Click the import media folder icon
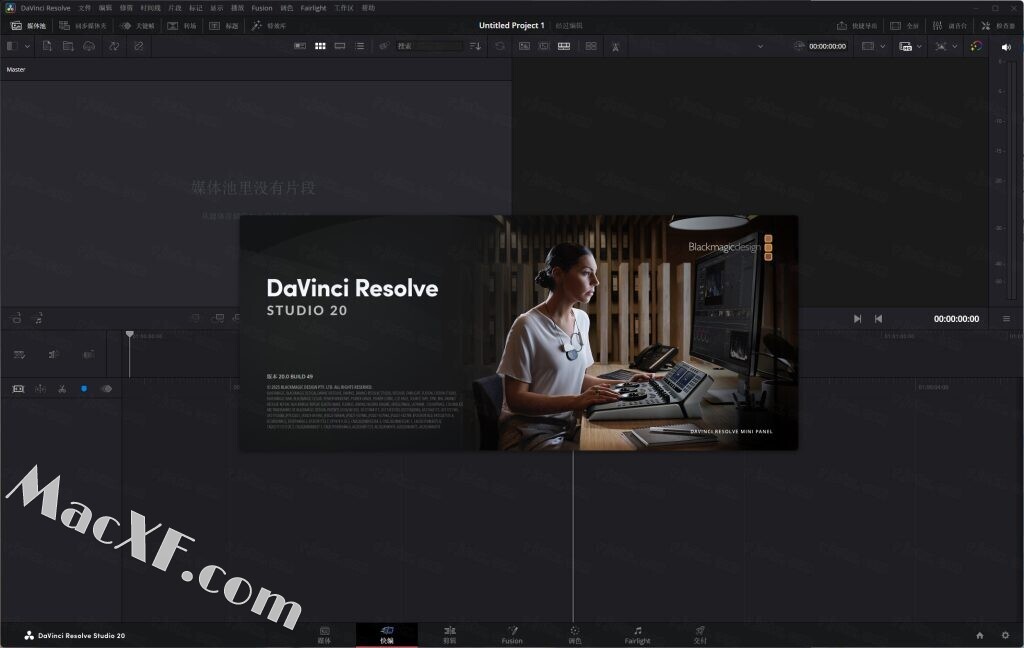1024x648 pixels. pyautogui.click(x=68, y=46)
